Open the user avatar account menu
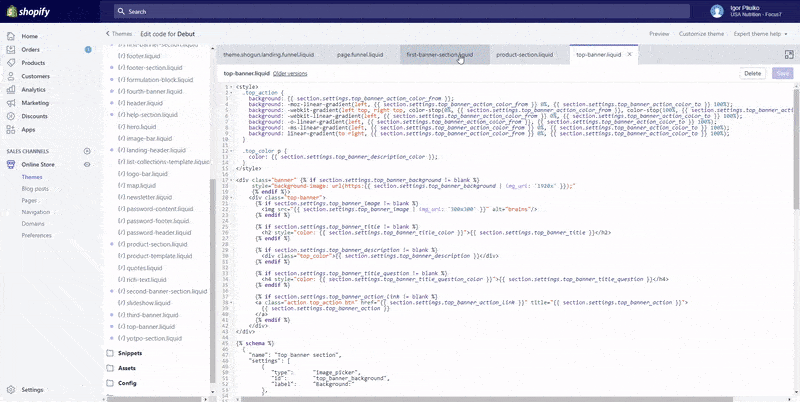 pos(717,11)
